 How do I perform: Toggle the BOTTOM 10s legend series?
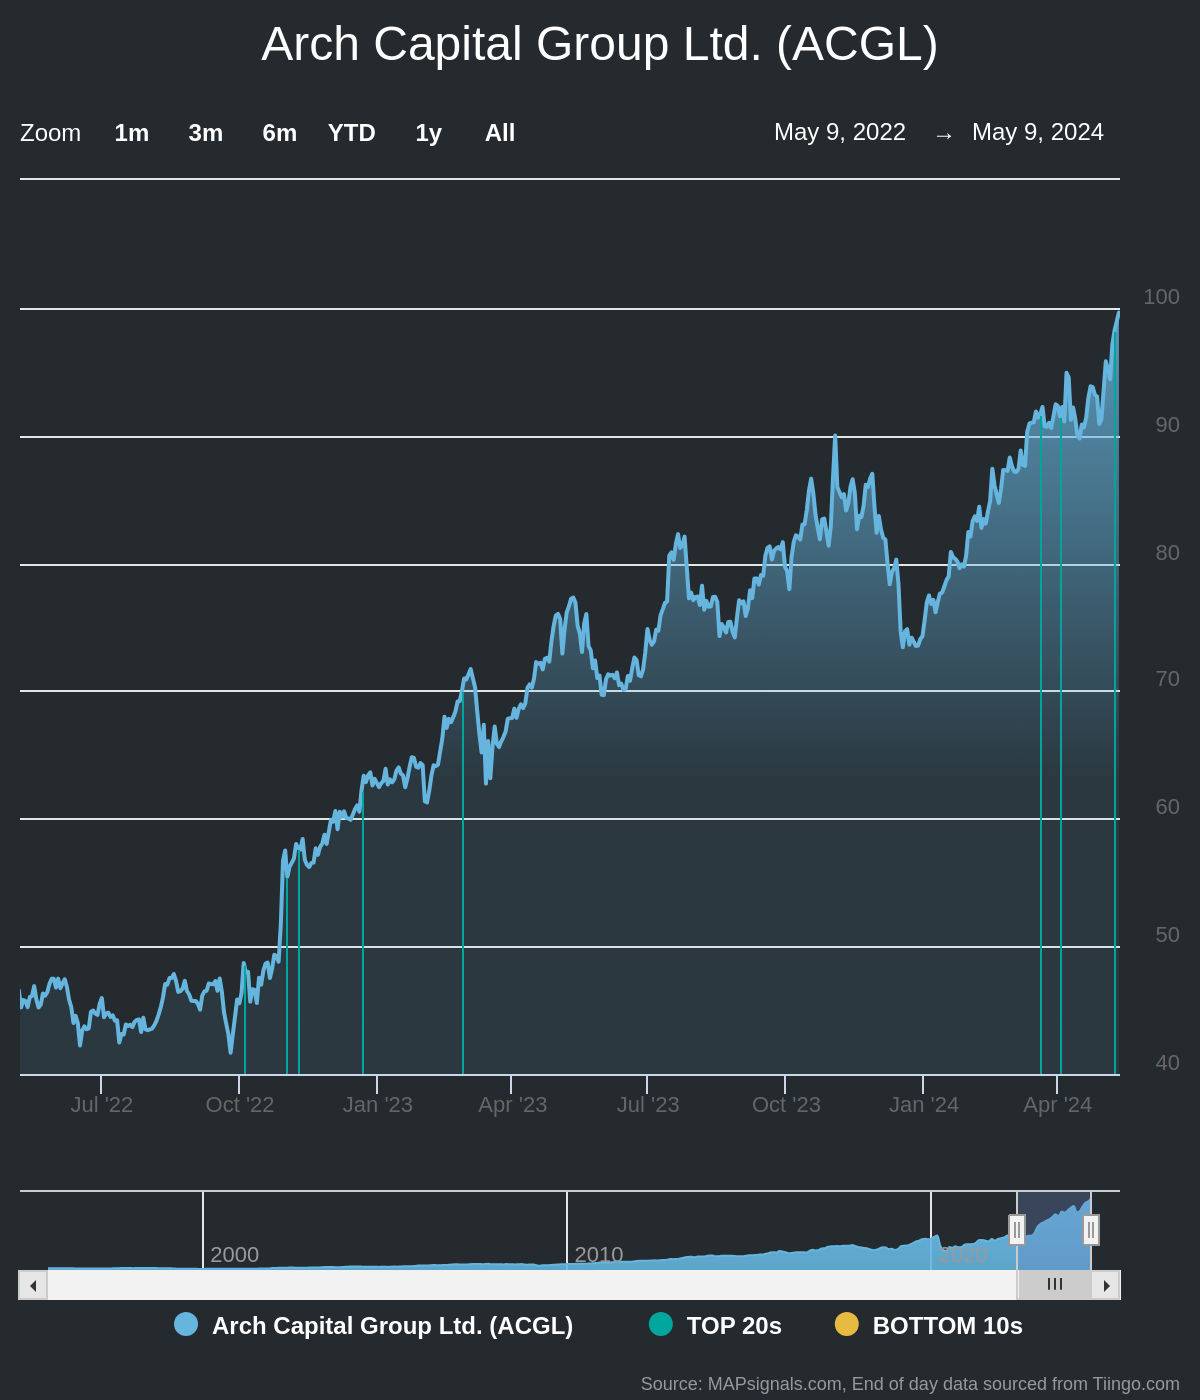pos(929,1325)
